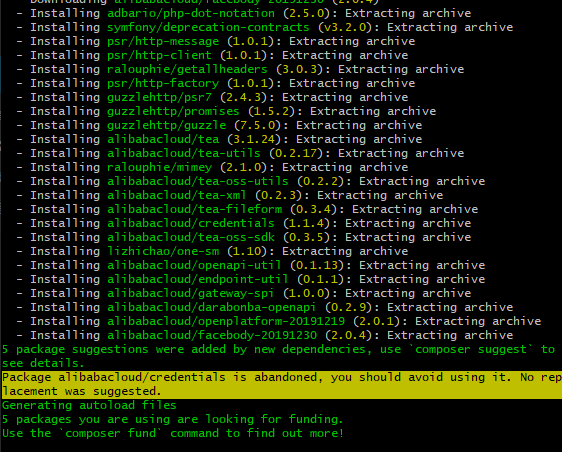Viewport: 562px width, 452px height.
Task: Click the lizhichao/one-sm package name
Action: pos(163,251)
